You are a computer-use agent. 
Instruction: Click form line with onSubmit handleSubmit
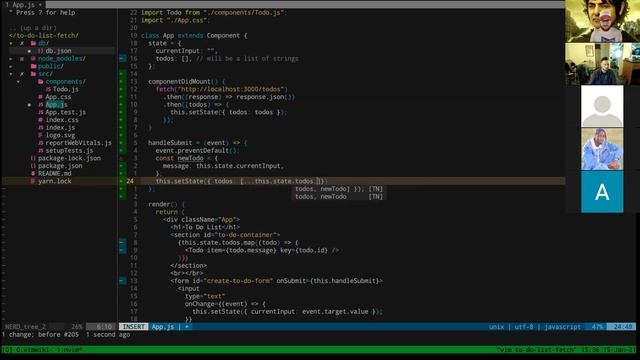click(x=276, y=281)
